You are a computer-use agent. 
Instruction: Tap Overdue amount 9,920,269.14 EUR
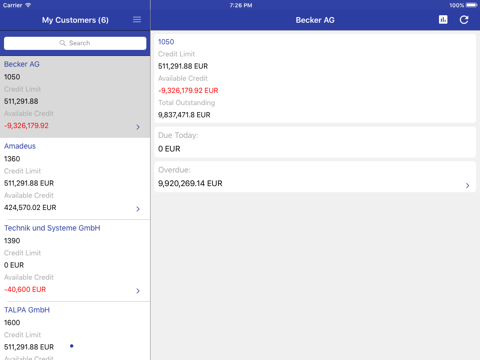tap(190, 183)
